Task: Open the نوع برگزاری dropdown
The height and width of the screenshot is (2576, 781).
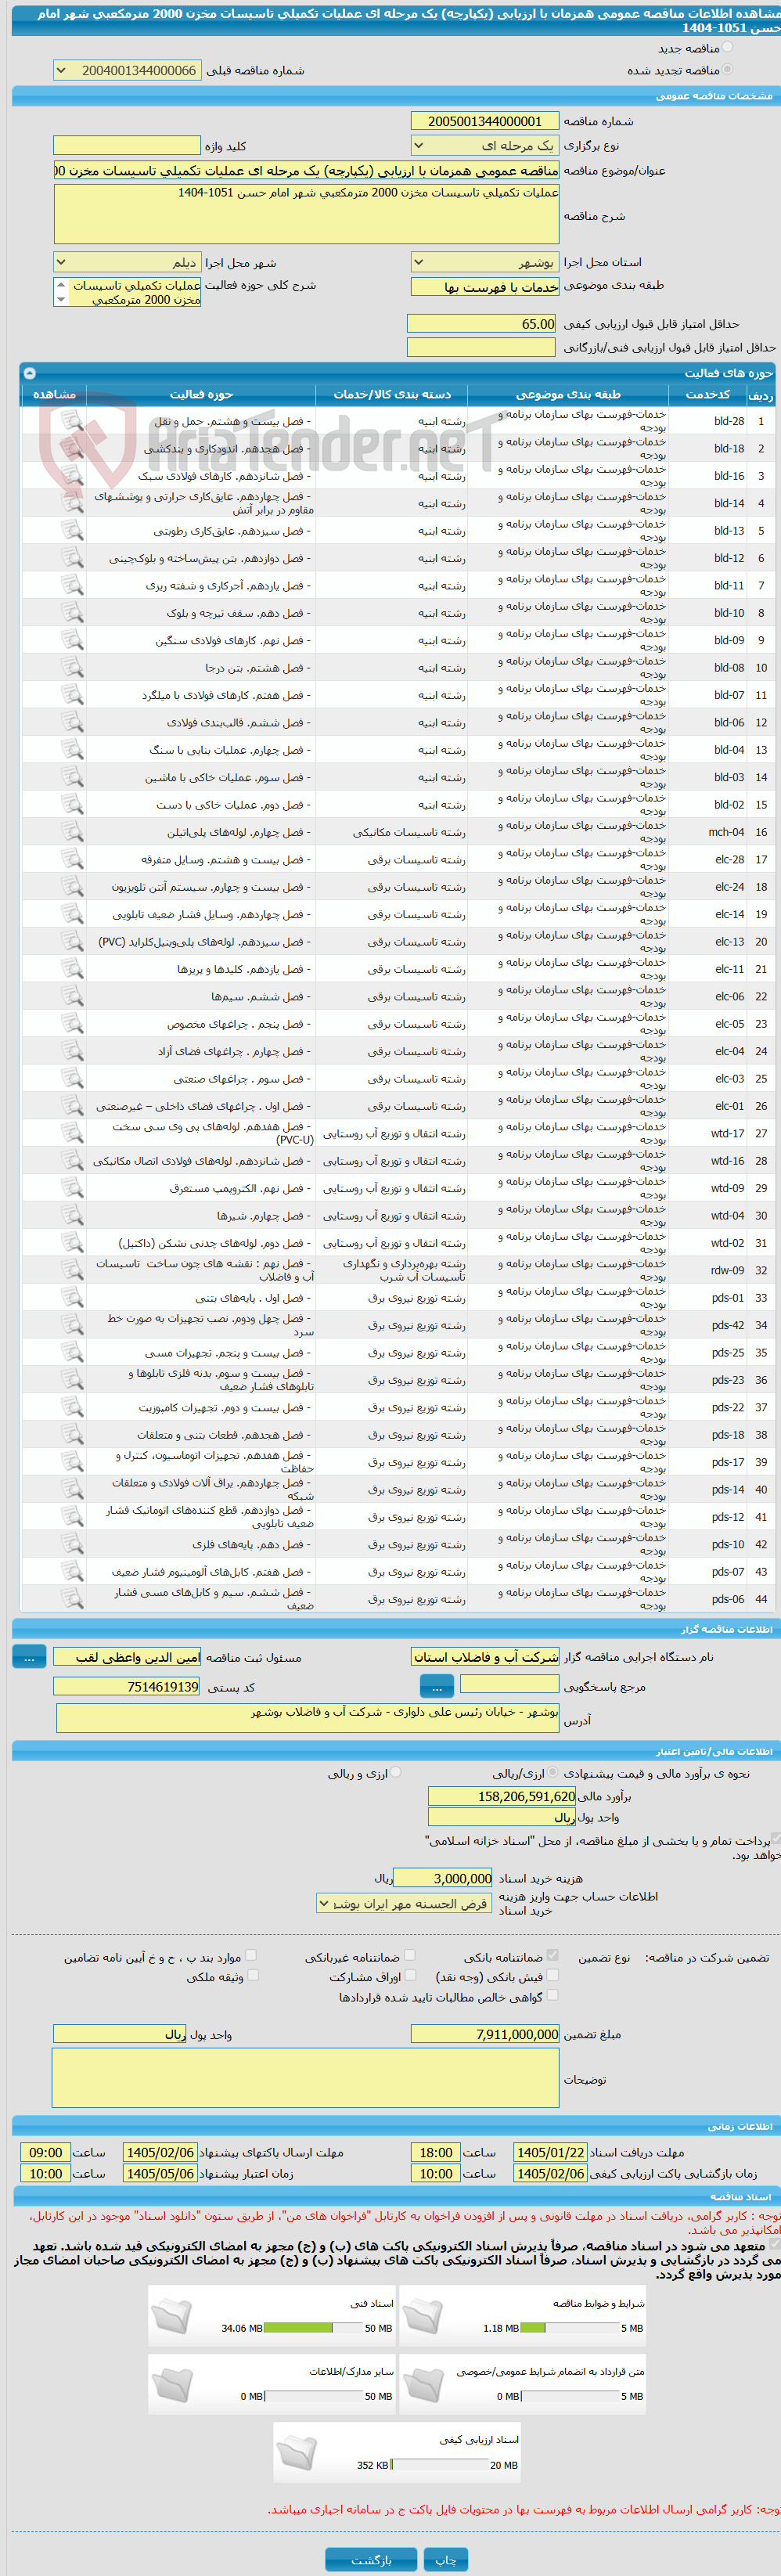Action: tap(485, 145)
